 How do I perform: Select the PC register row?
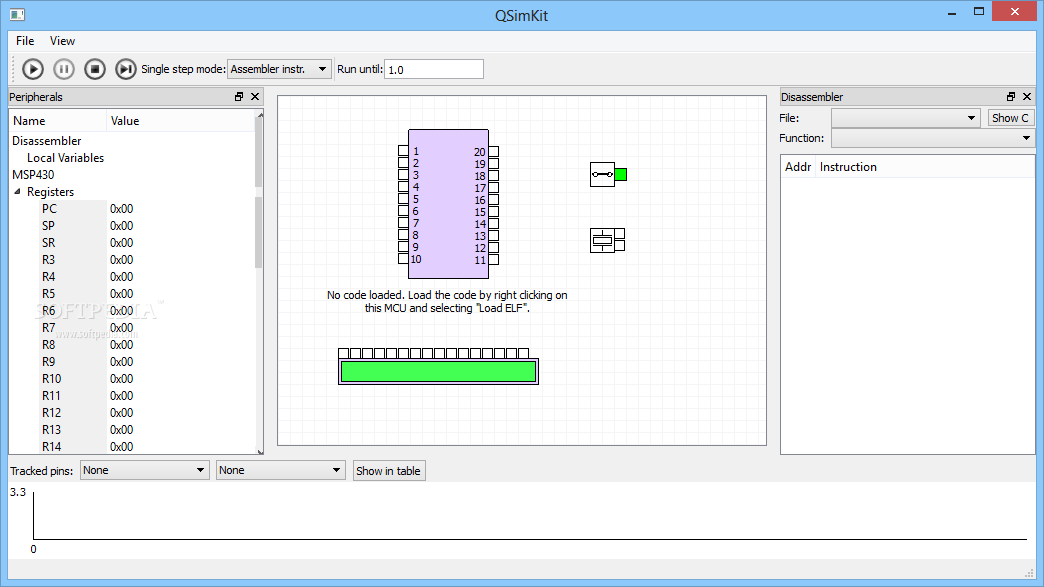(132, 209)
